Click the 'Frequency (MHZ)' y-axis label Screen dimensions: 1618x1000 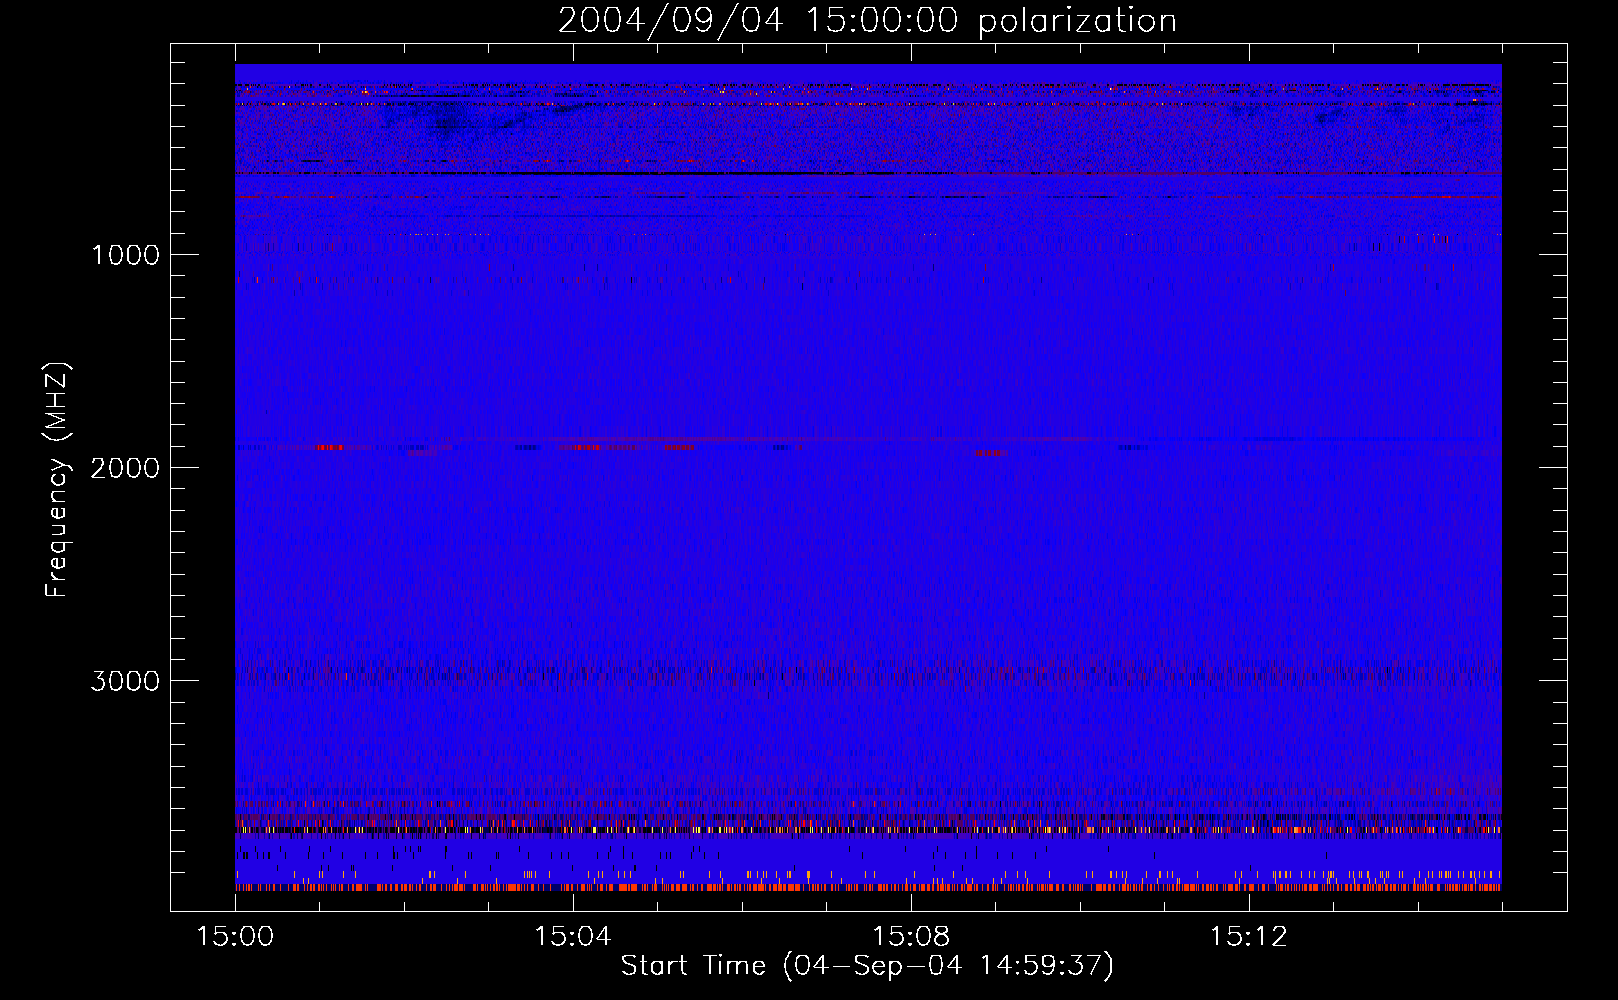coord(57,480)
